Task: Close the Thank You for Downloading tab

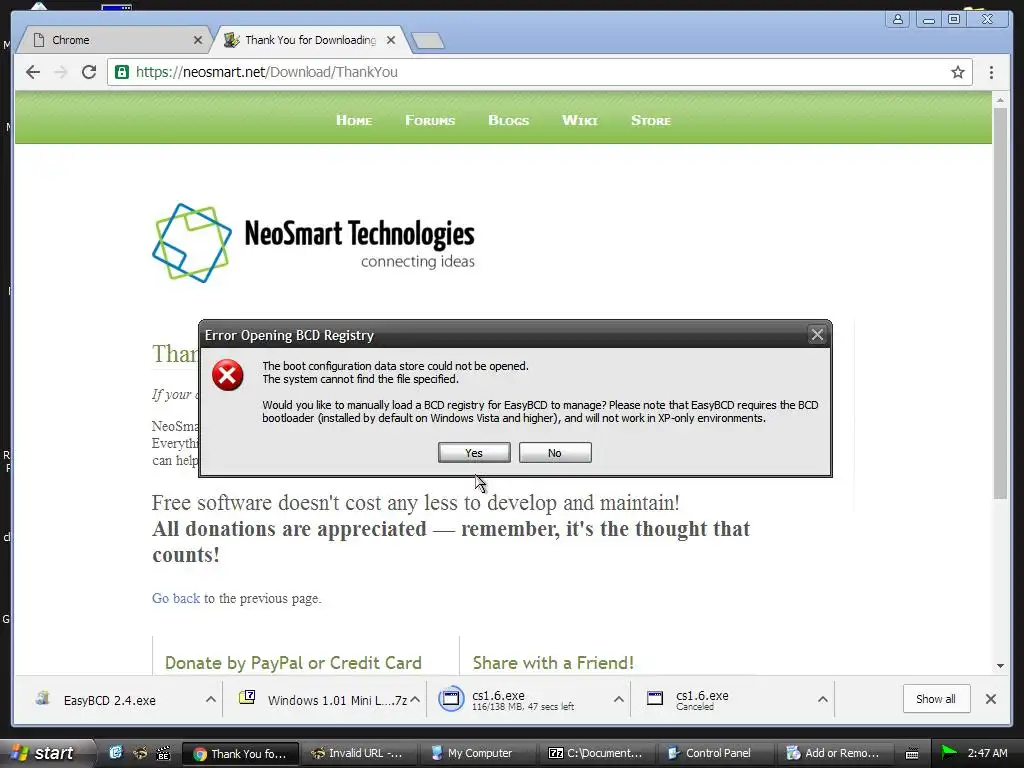Action: tap(391, 40)
